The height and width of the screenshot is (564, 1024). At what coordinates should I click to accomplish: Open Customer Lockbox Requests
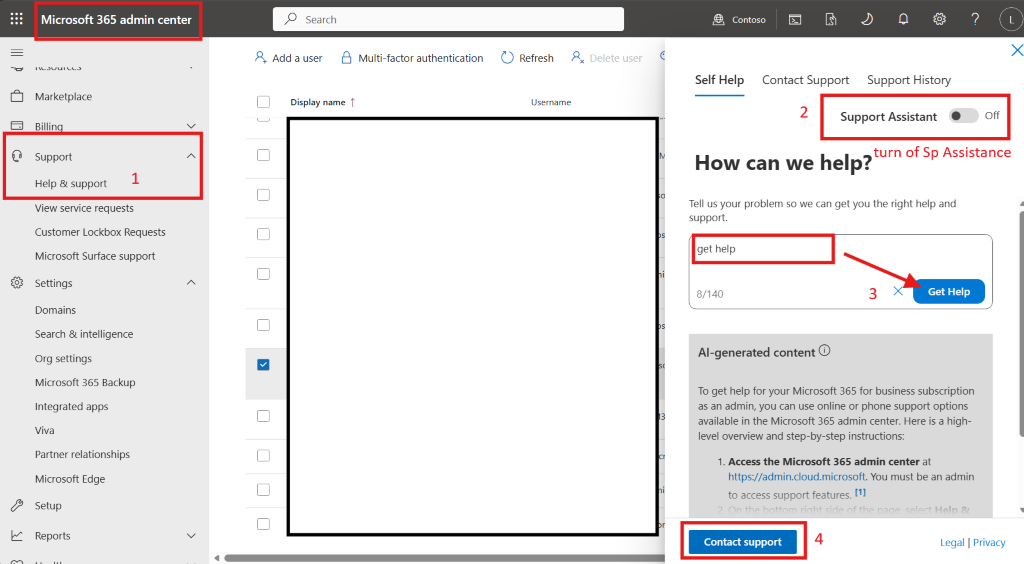(100, 232)
